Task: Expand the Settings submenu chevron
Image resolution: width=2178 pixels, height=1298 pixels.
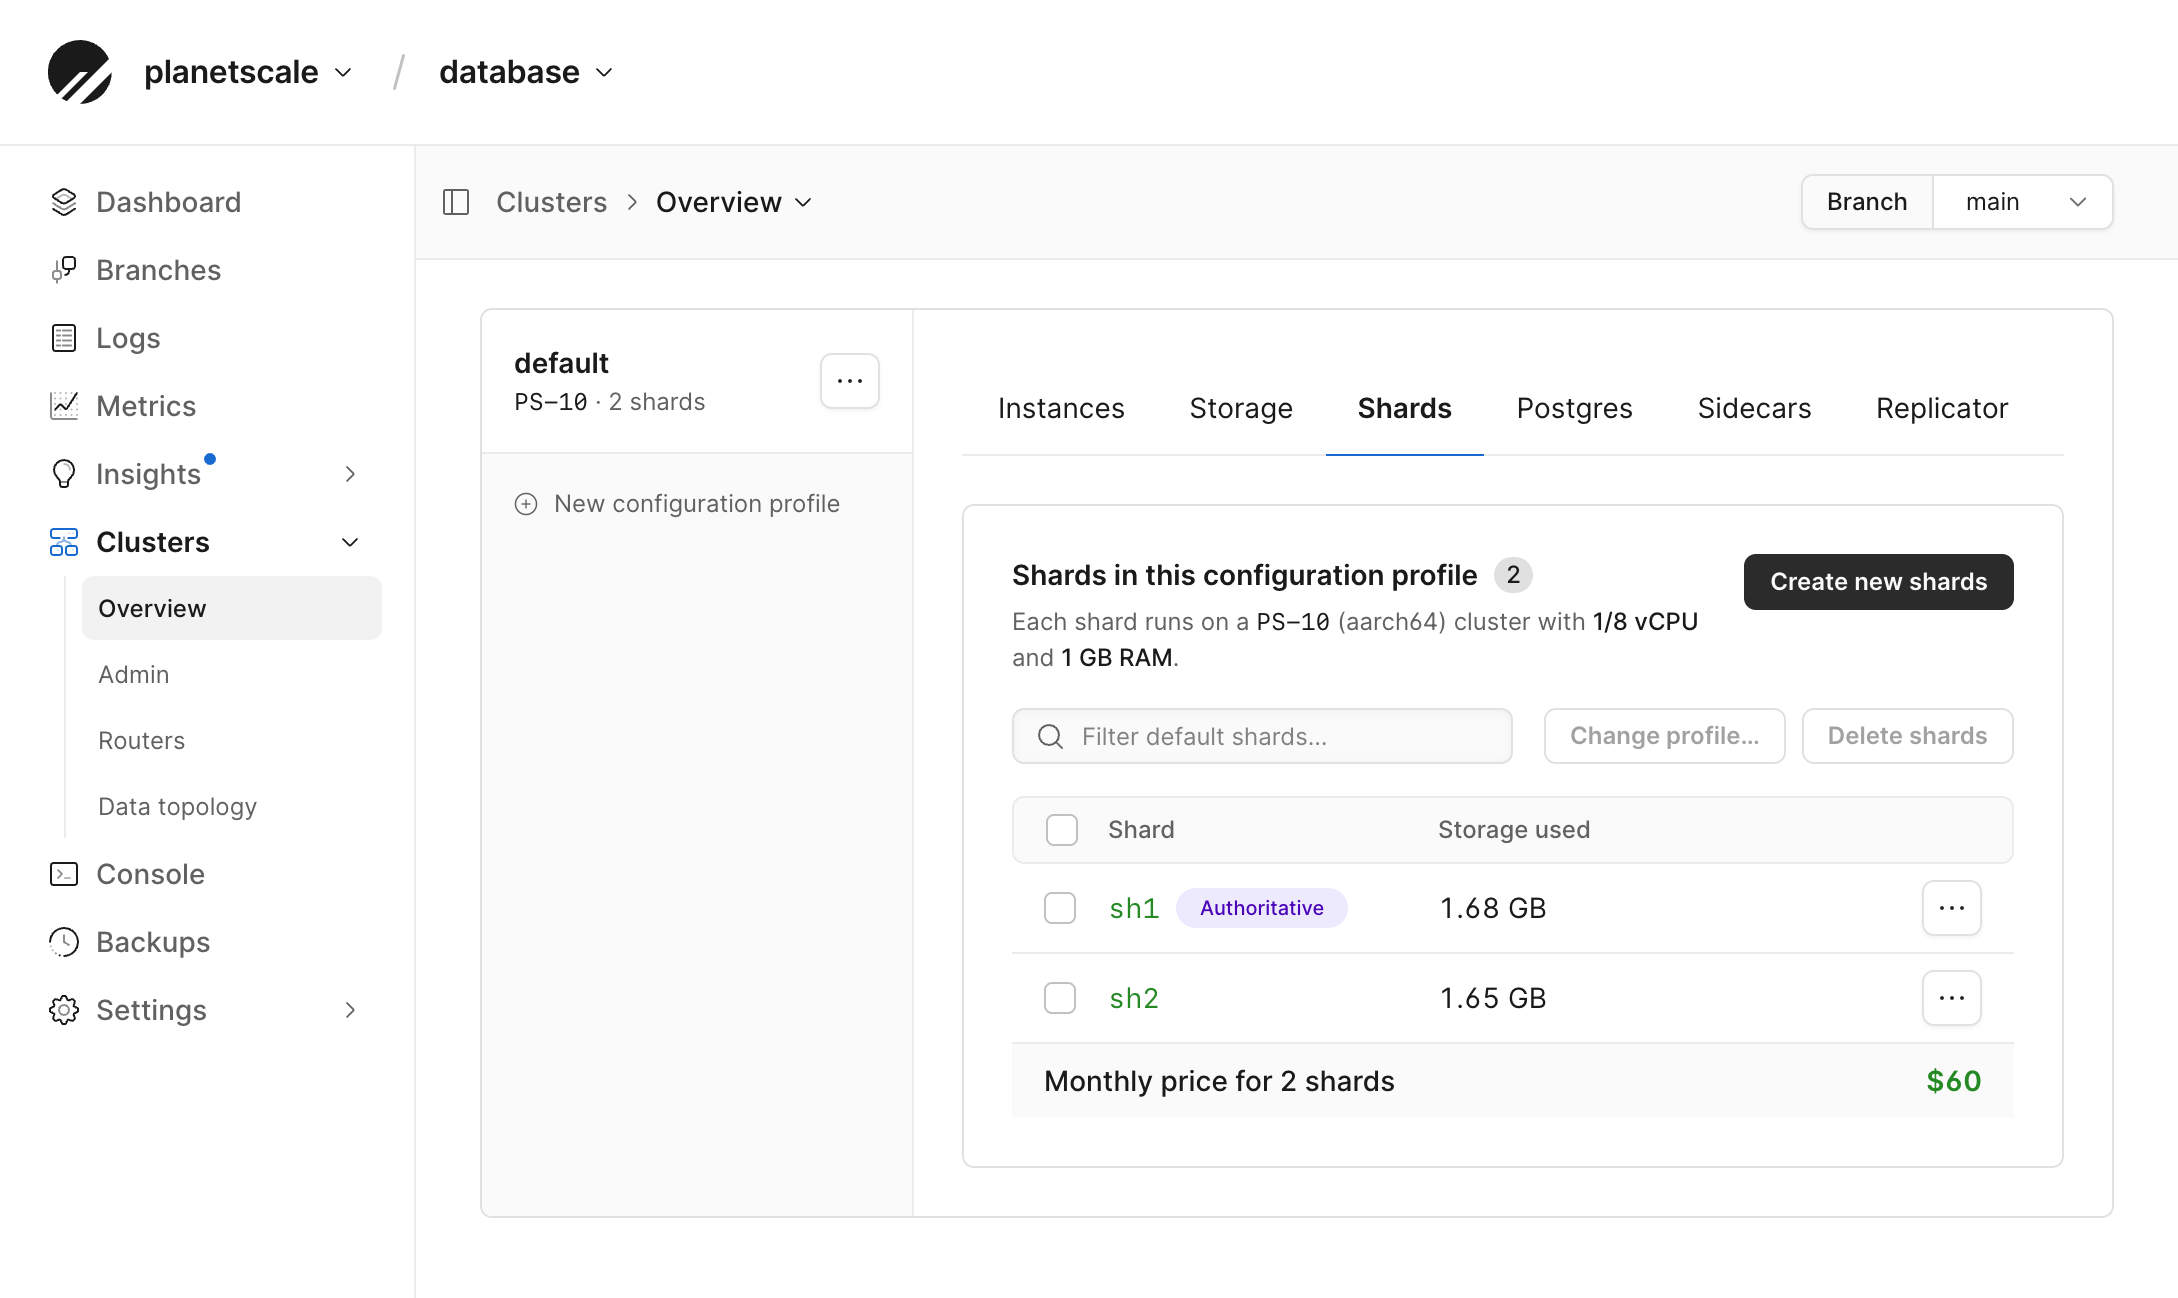Action: [x=350, y=1010]
